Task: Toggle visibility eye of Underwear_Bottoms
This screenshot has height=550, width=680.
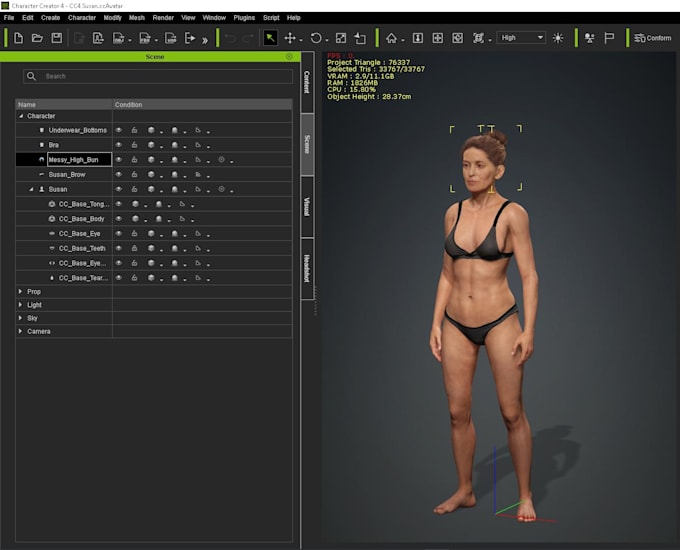Action: pyautogui.click(x=119, y=130)
